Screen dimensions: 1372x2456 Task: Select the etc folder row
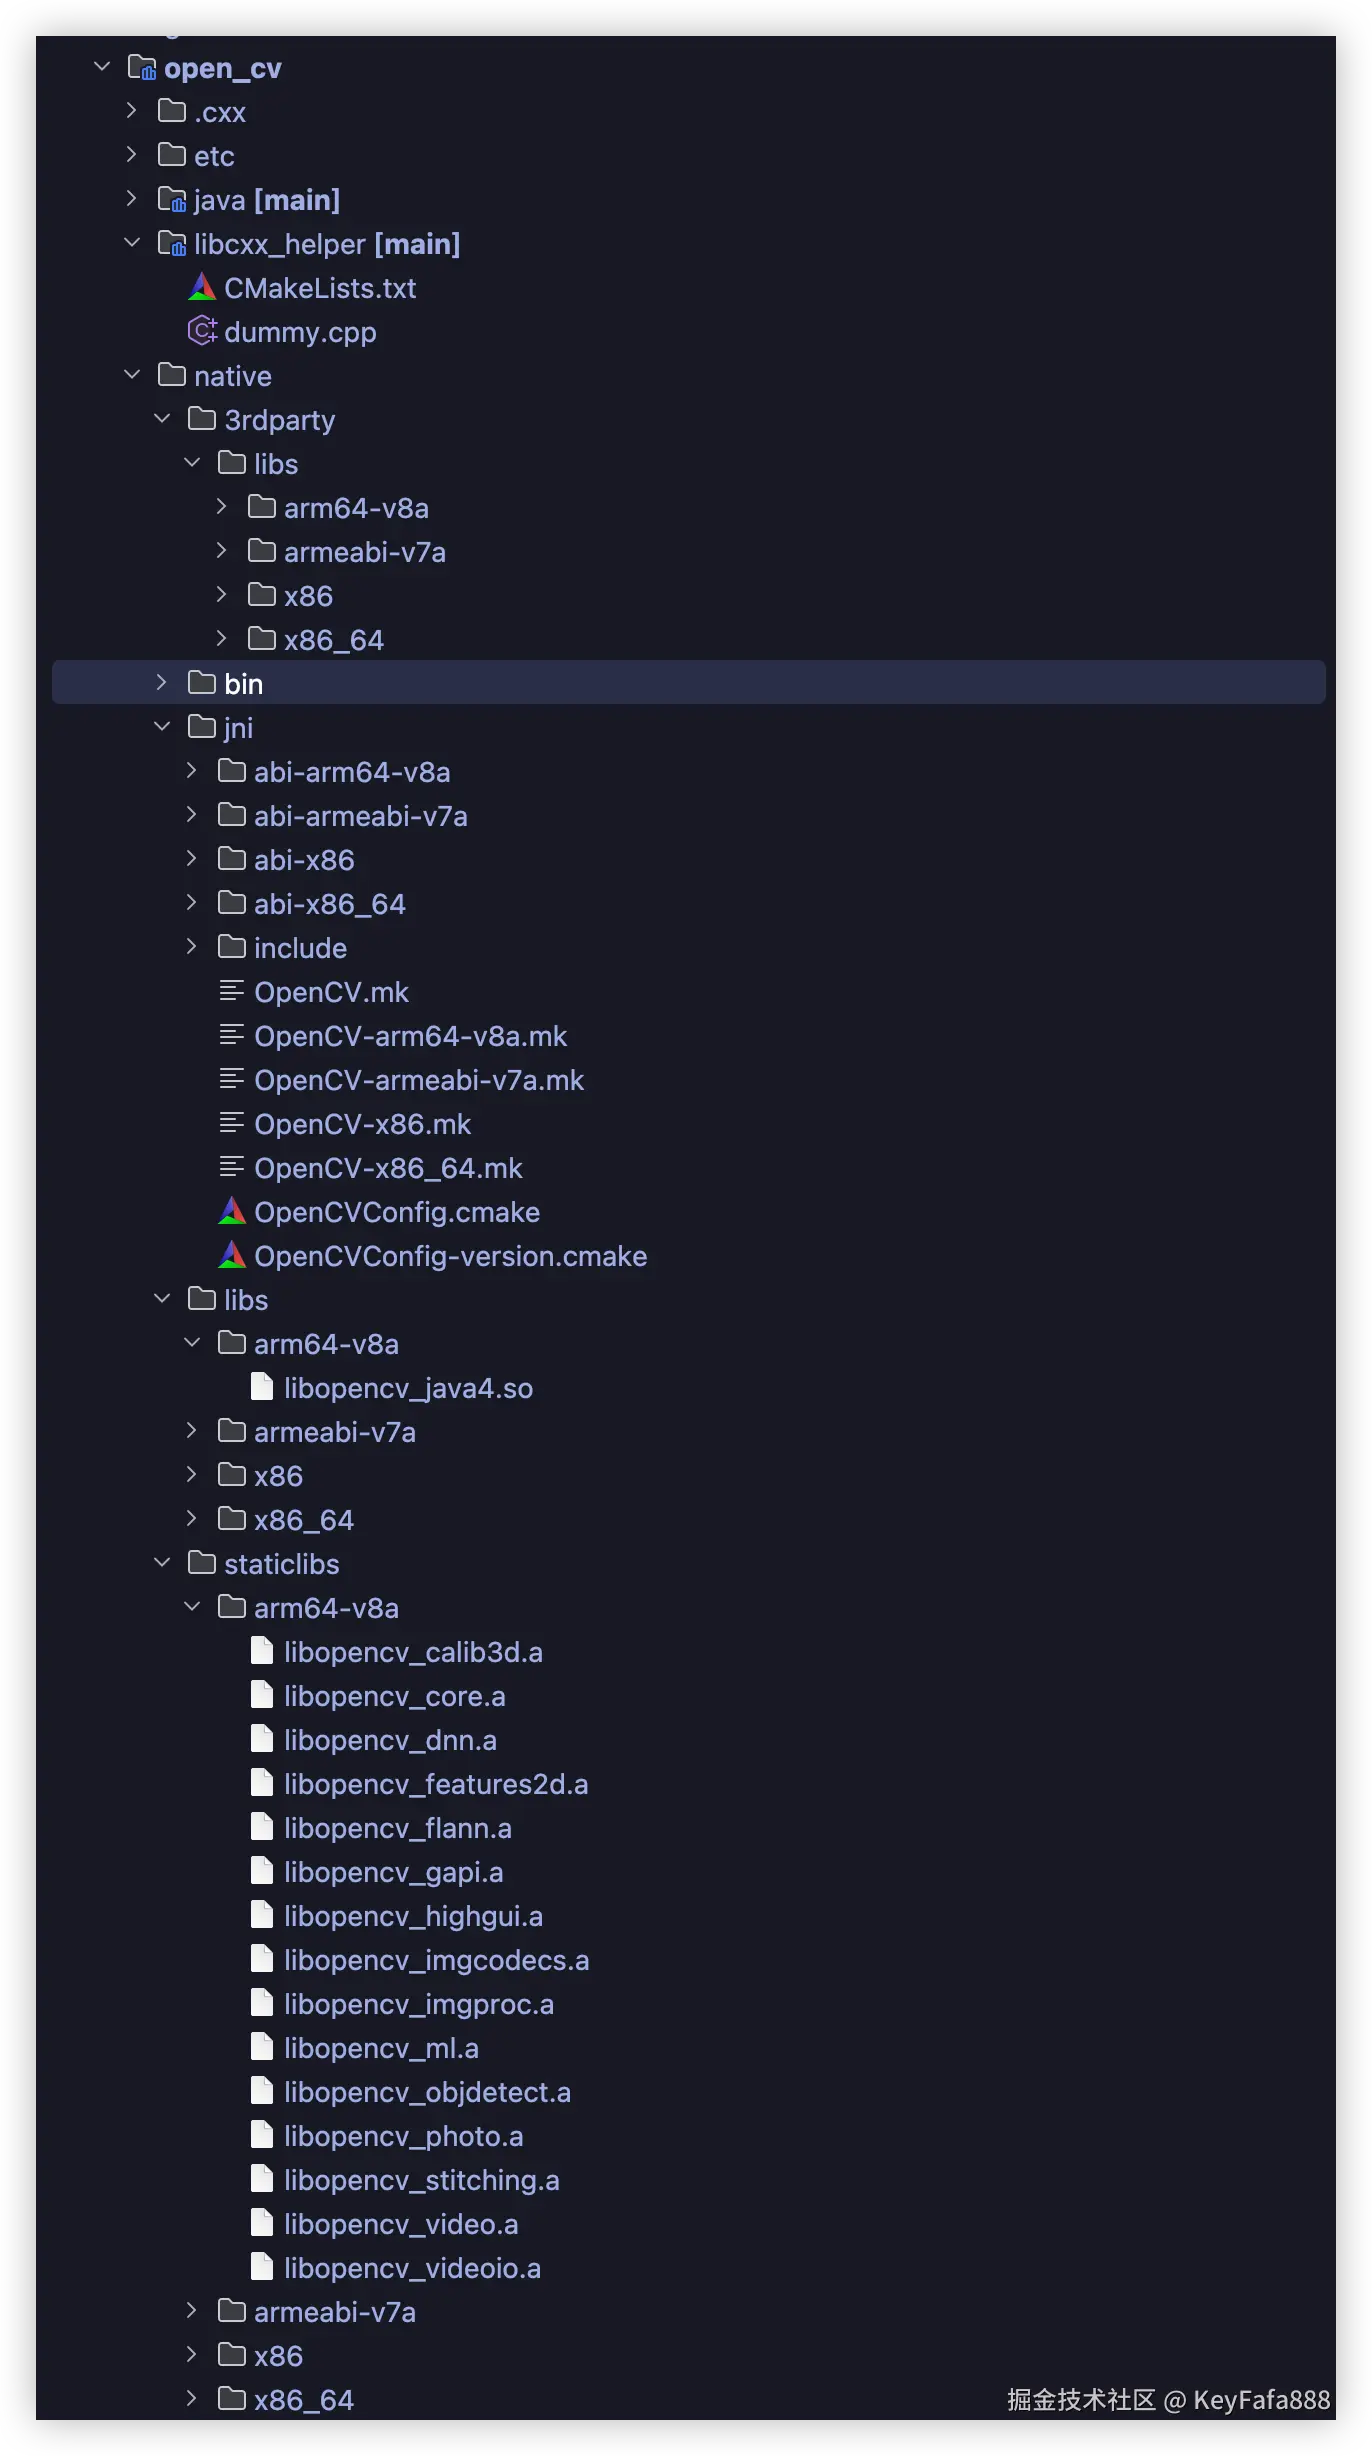click(x=214, y=156)
